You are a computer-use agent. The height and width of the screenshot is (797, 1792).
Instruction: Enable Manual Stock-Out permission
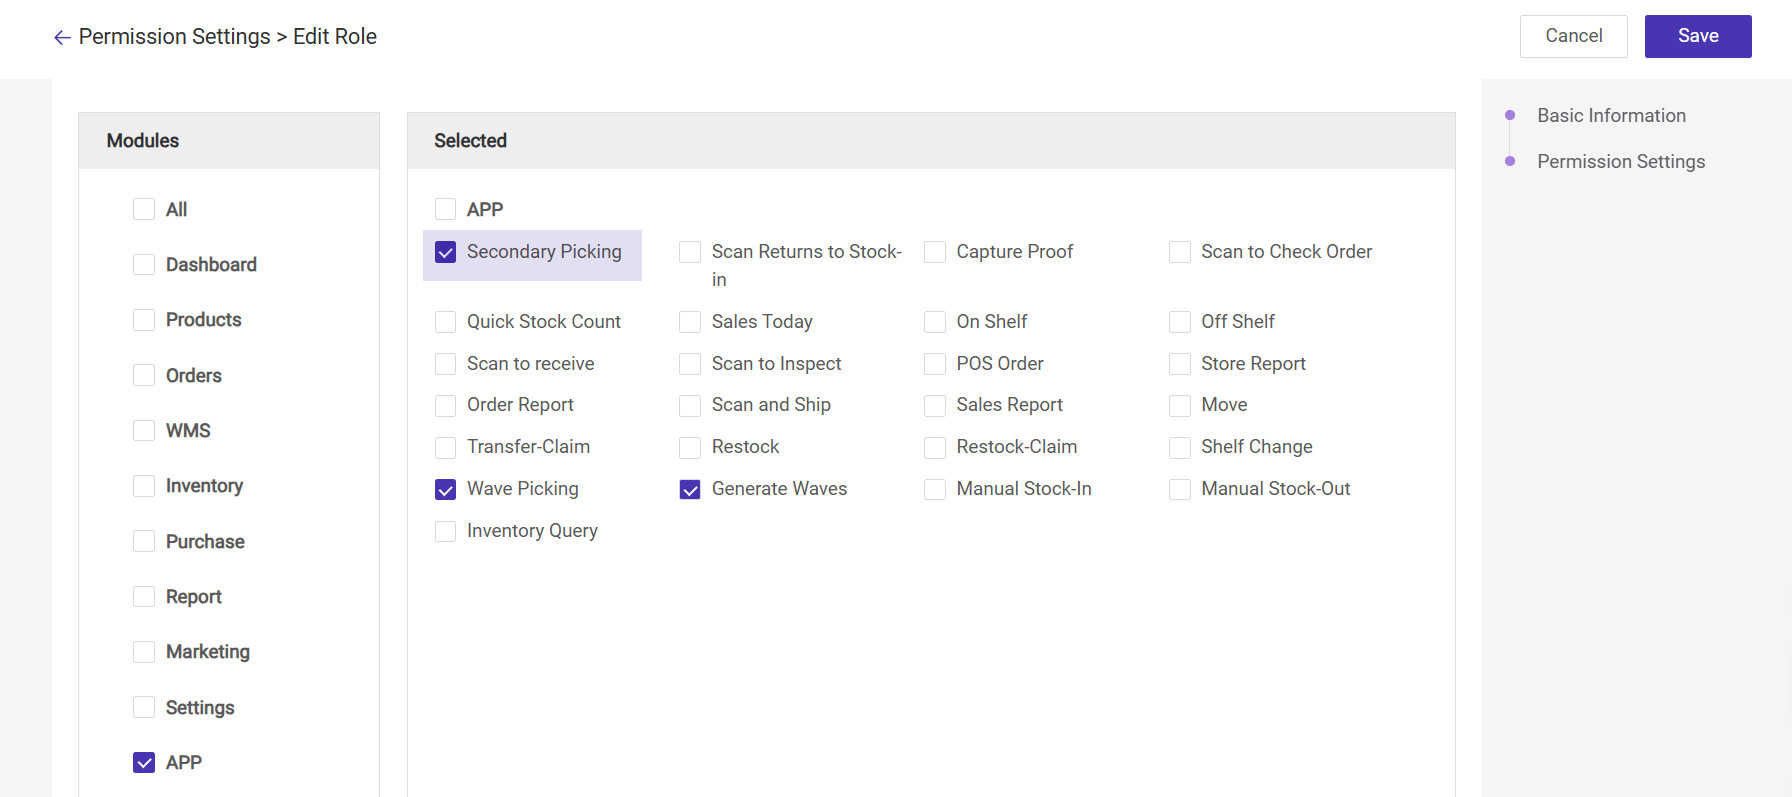[x=1180, y=490]
